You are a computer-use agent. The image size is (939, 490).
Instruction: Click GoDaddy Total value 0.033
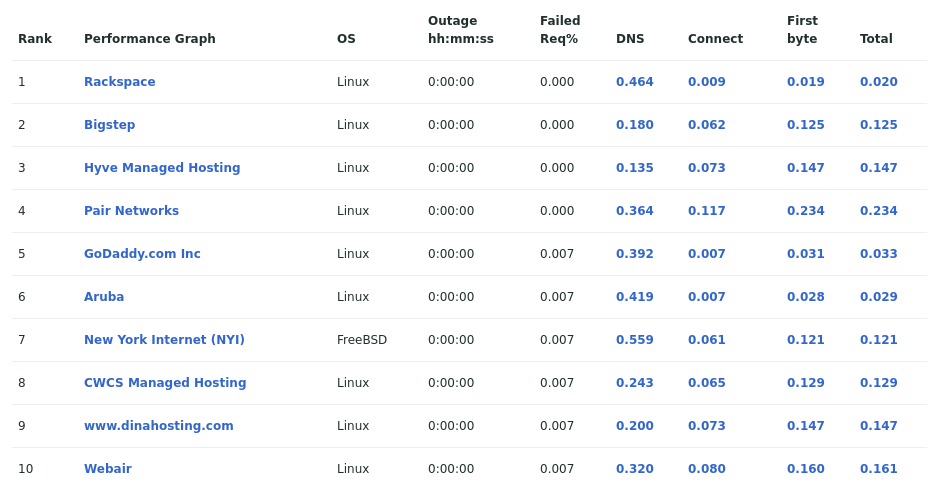(879, 254)
